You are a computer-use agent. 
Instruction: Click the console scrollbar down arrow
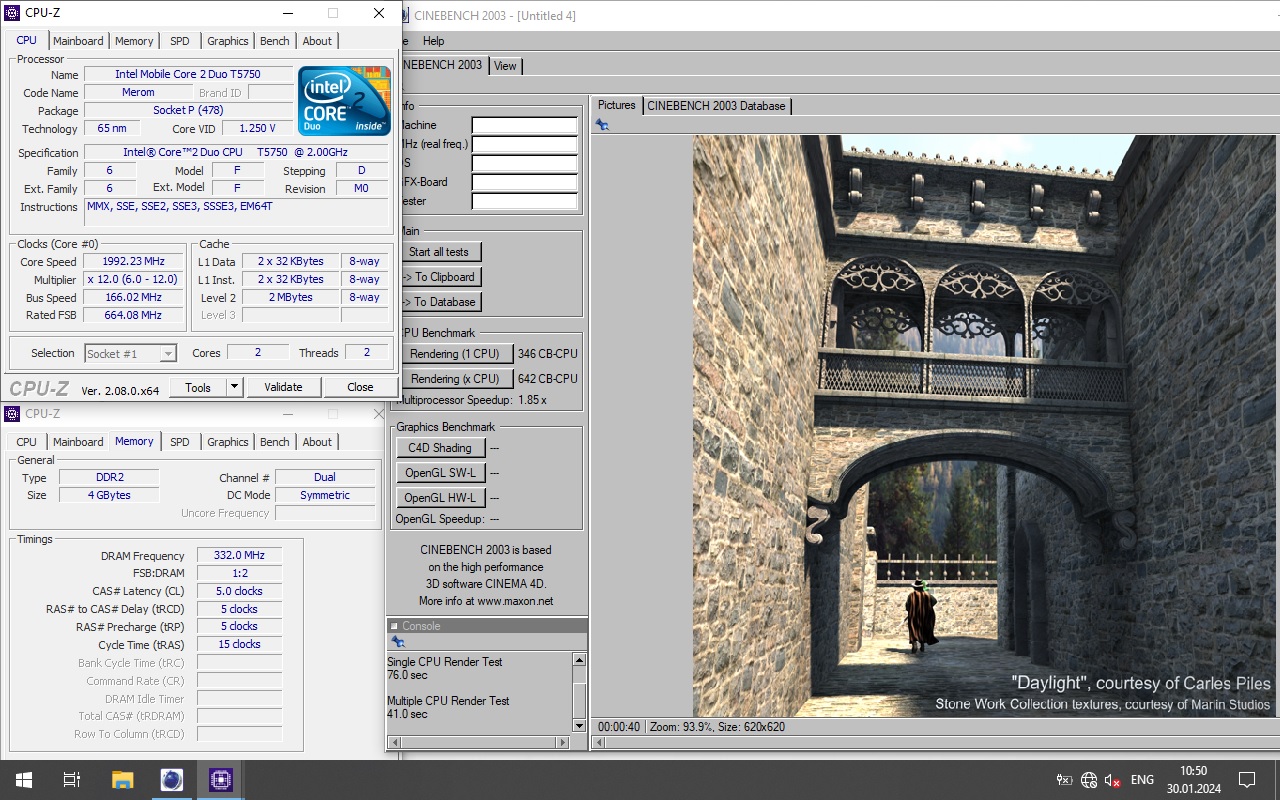pos(579,725)
